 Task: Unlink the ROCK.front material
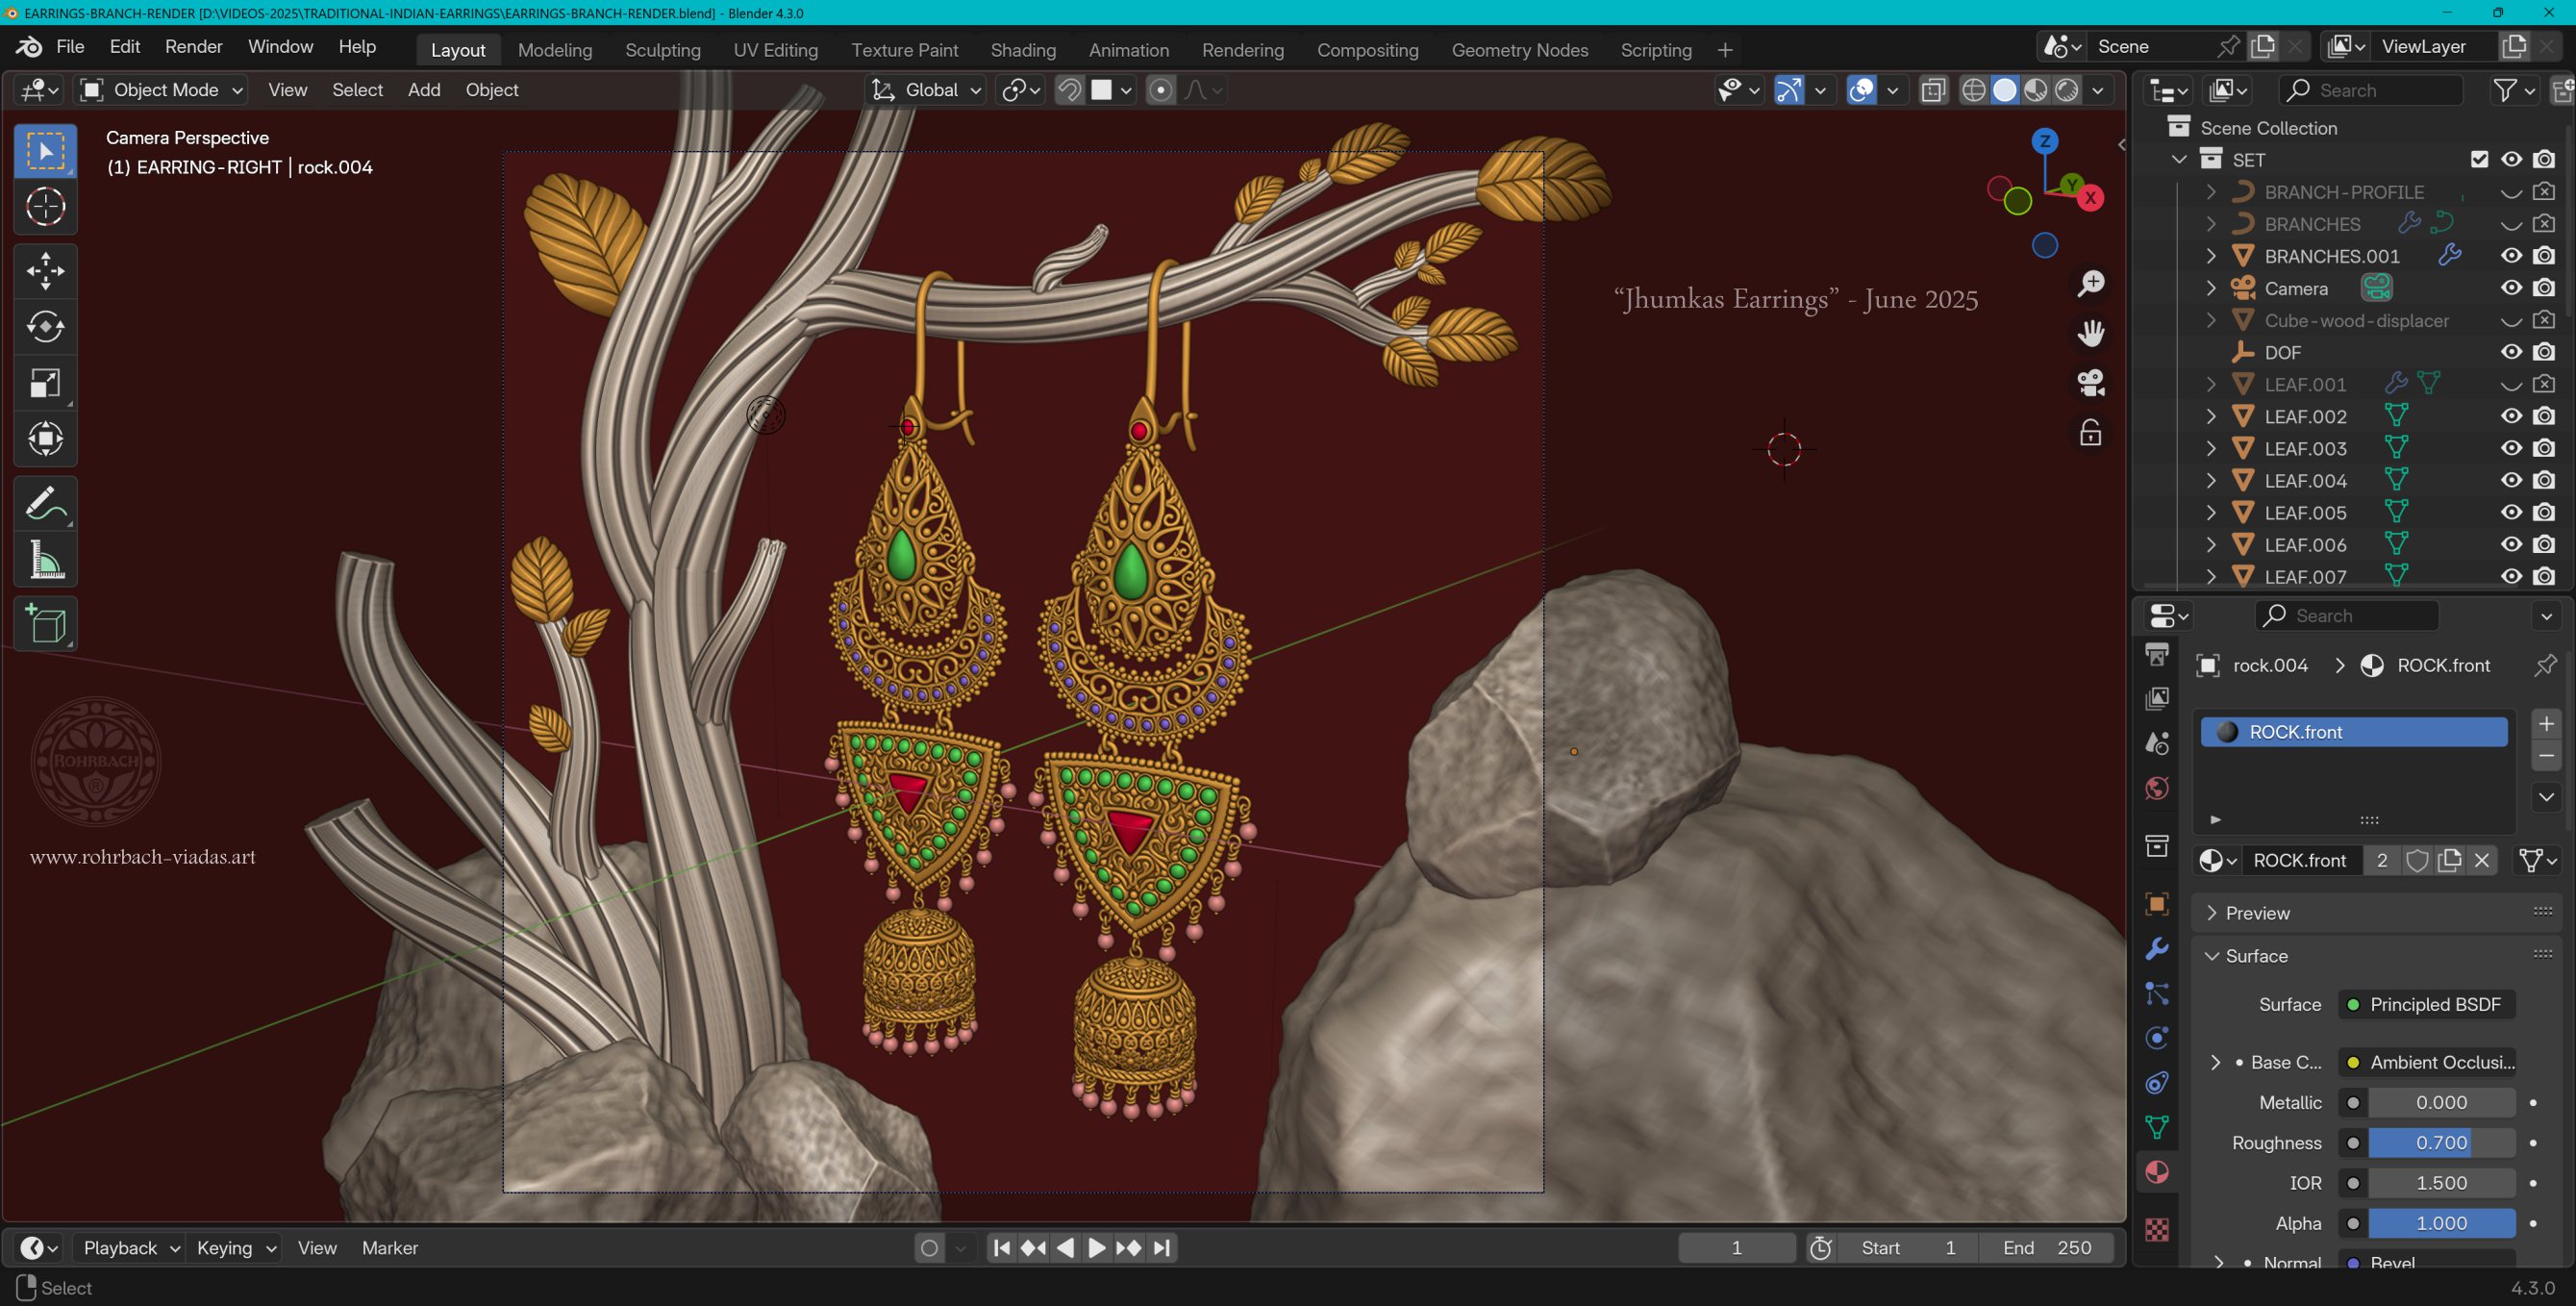point(2484,860)
